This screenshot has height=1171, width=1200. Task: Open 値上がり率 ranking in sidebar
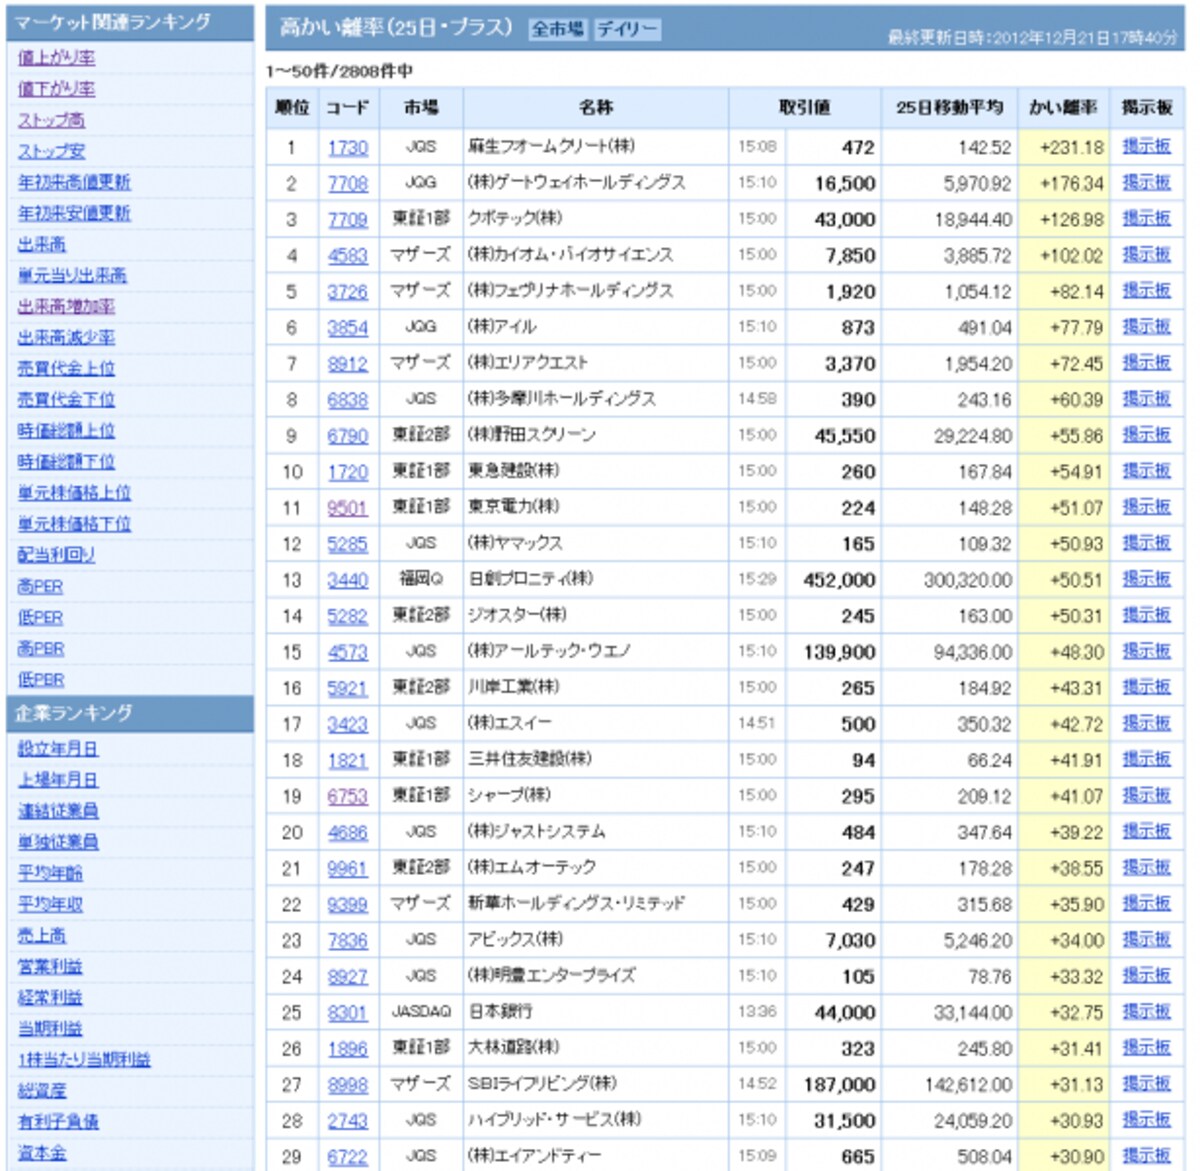point(56,58)
